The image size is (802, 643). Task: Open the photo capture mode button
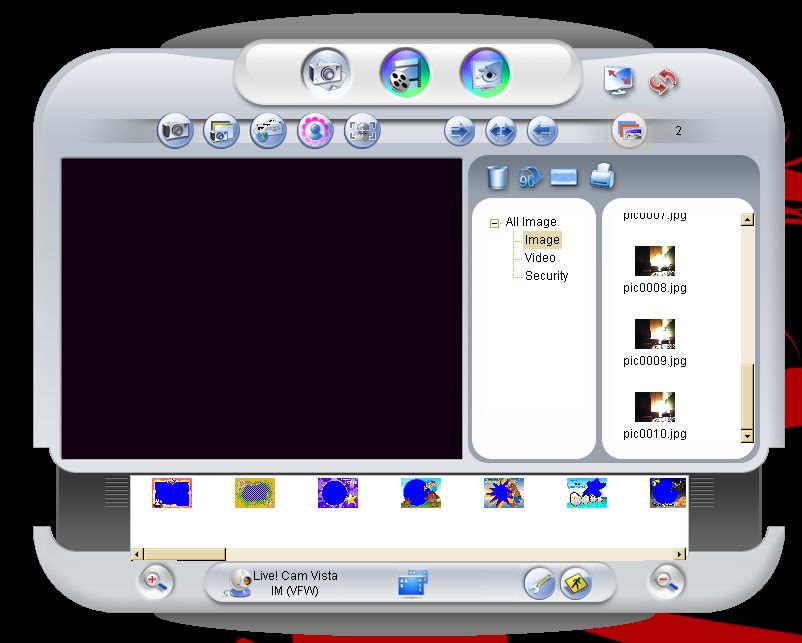[326, 73]
